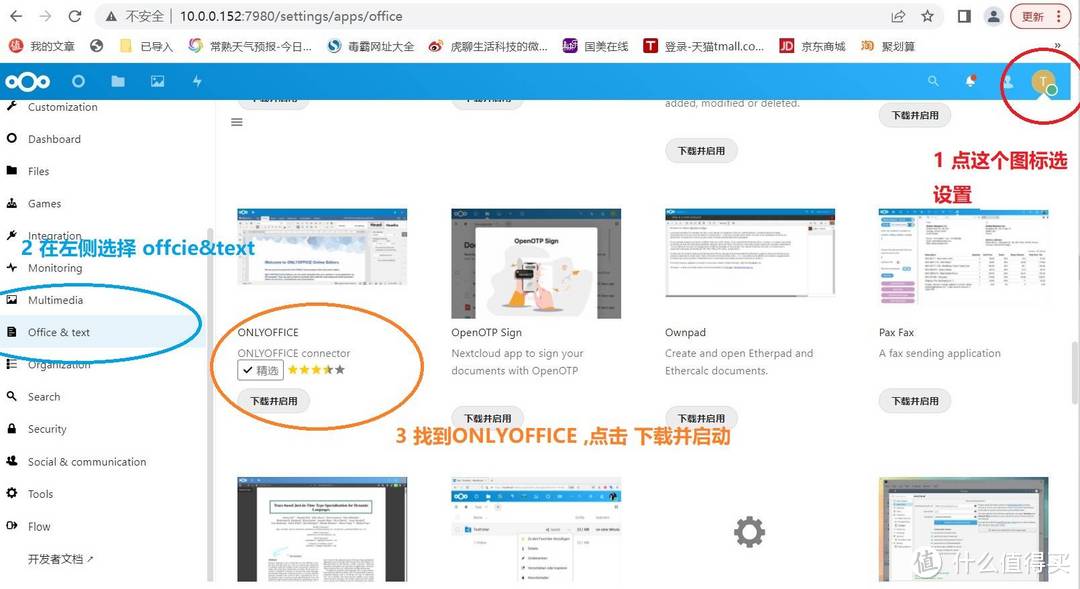Viewport: 1080px width, 589px height.
Task: Open 开发者文档 developer docs link
Action: point(61,559)
